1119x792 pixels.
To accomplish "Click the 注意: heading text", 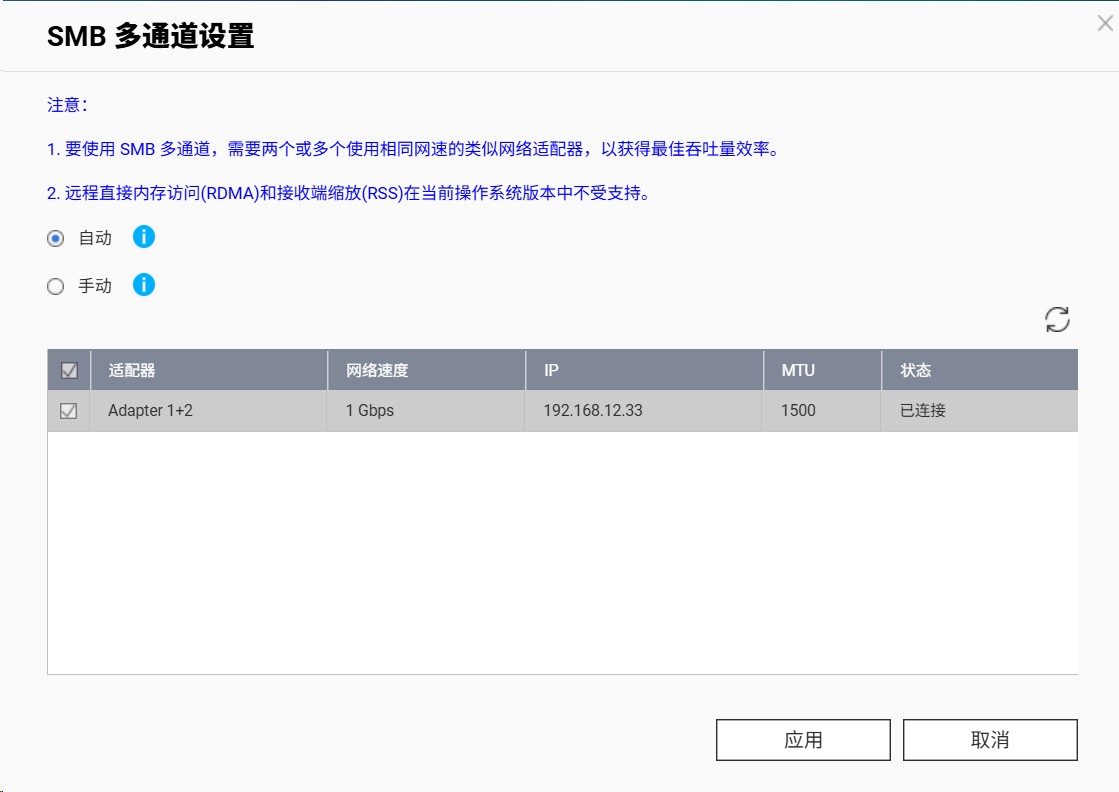I will click(68, 105).
